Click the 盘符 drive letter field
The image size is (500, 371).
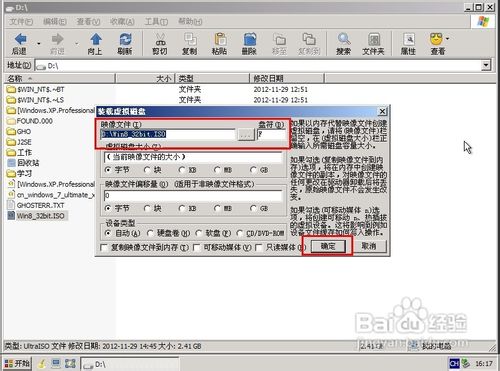tap(271, 134)
